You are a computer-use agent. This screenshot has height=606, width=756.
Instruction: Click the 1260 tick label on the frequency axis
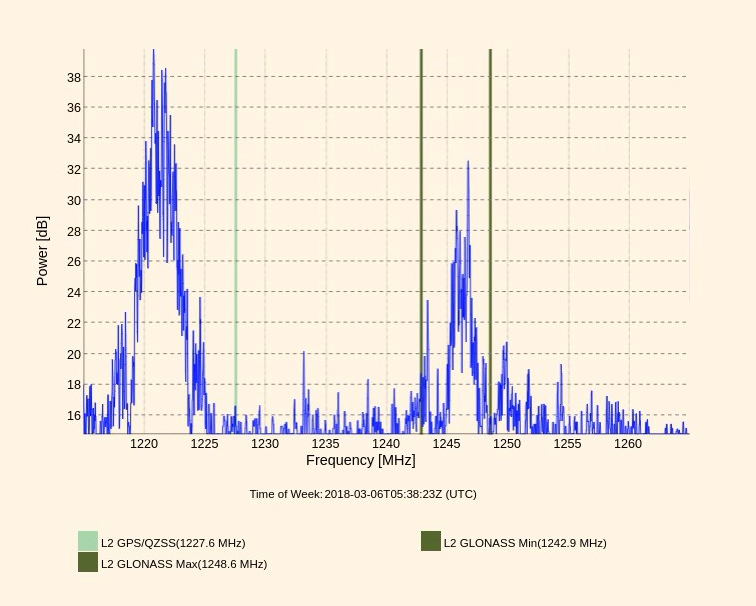[628, 443]
